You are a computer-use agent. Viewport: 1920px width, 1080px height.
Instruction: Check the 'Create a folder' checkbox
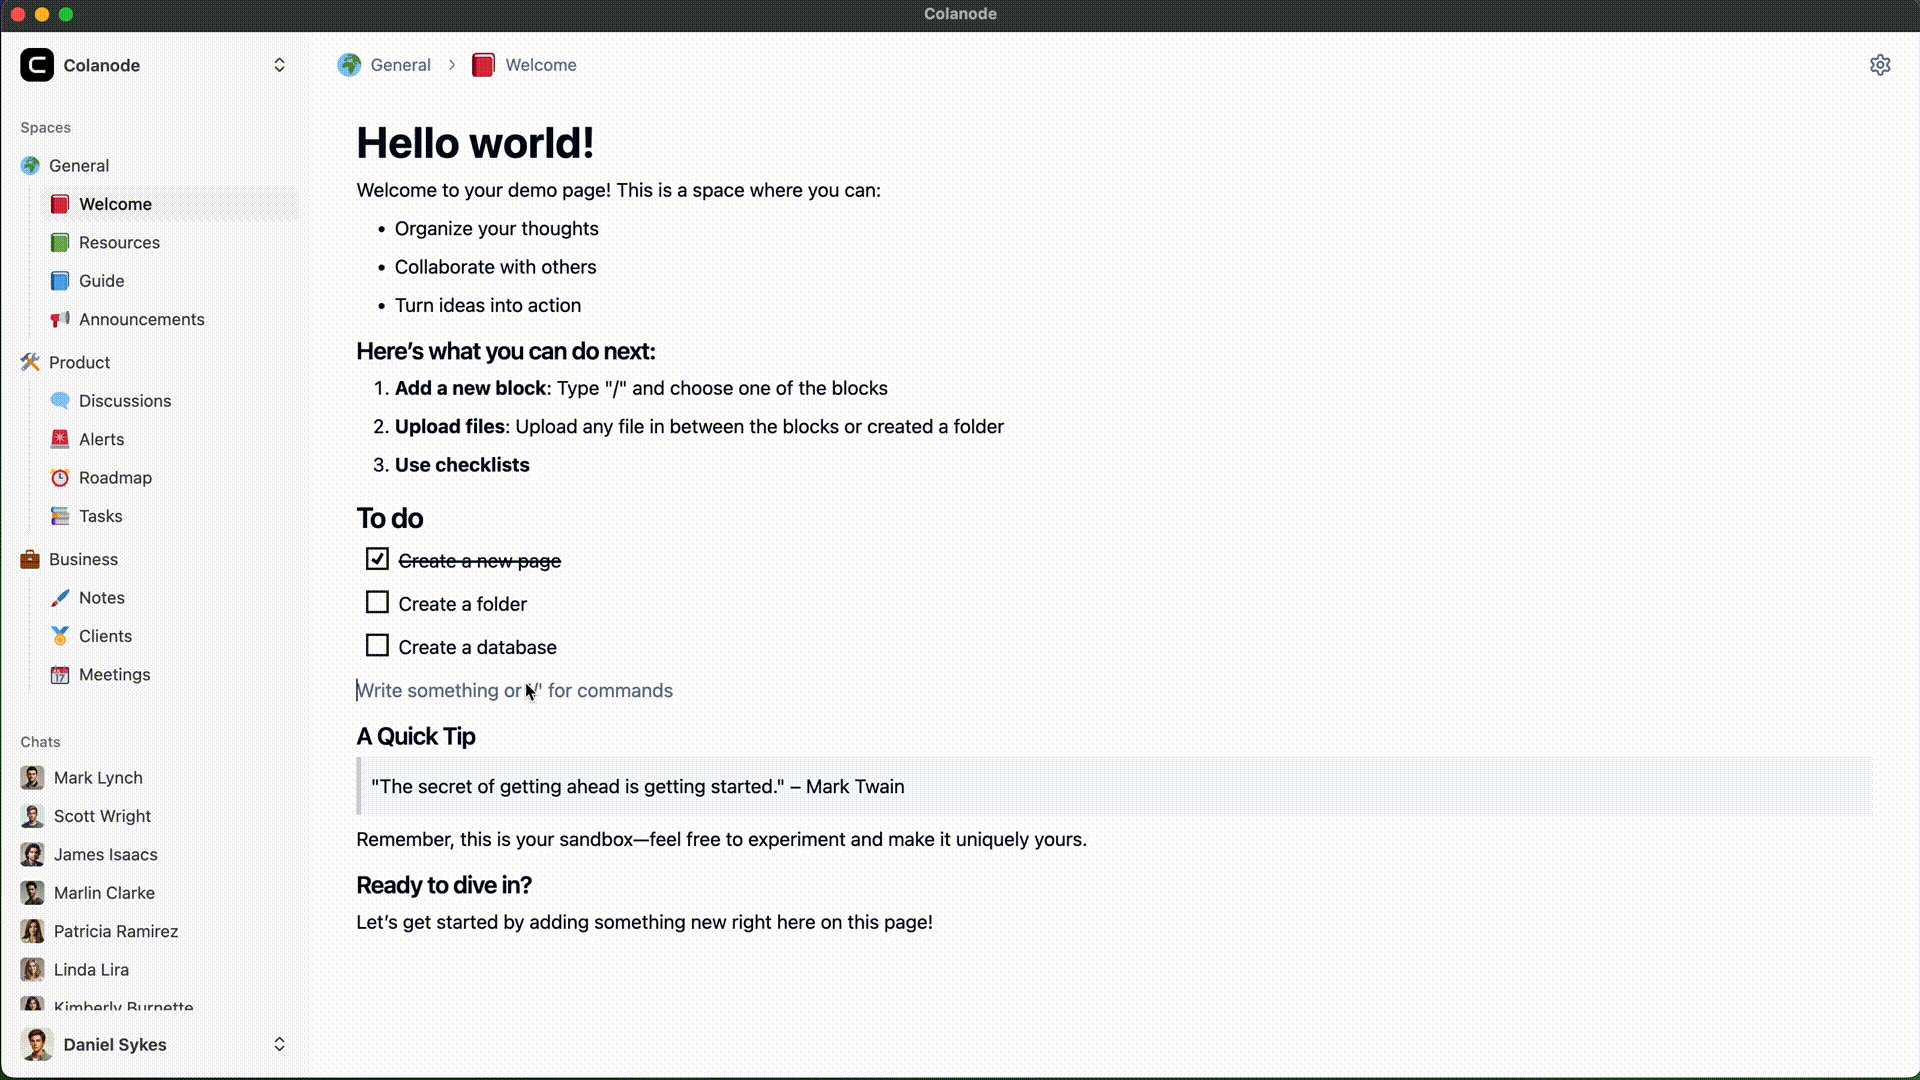pos(378,603)
